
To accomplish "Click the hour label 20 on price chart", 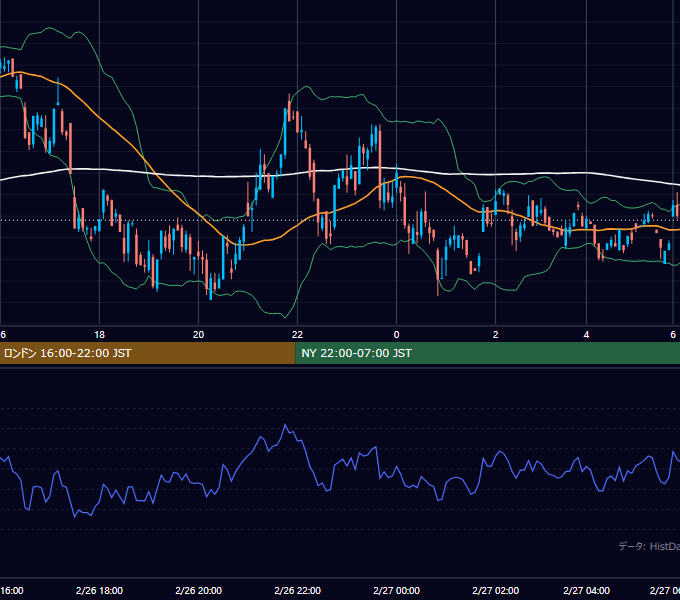I will 198,334.
